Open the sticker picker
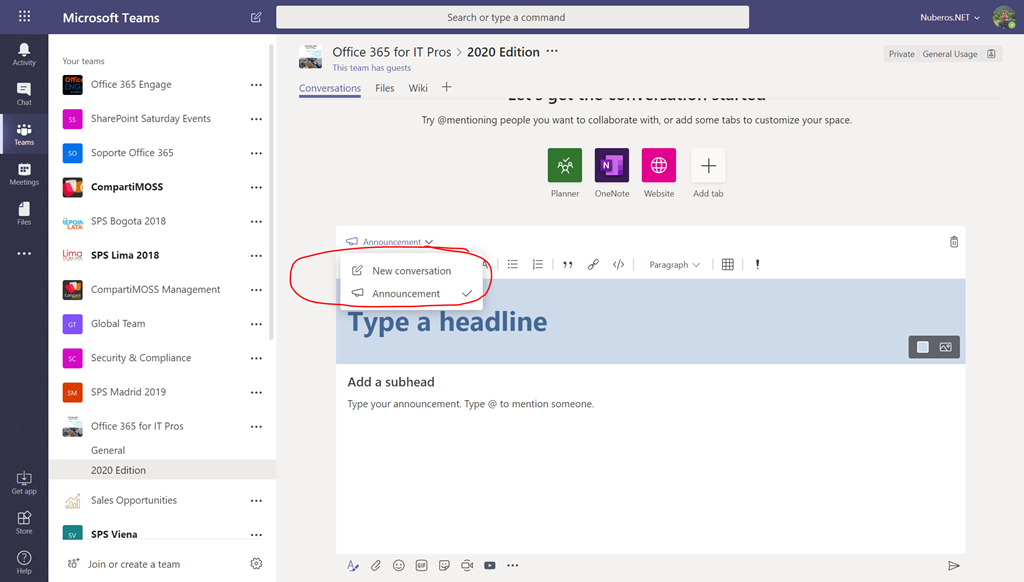Image resolution: width=1024 pixels, height=582 pixels. [444, 565]
